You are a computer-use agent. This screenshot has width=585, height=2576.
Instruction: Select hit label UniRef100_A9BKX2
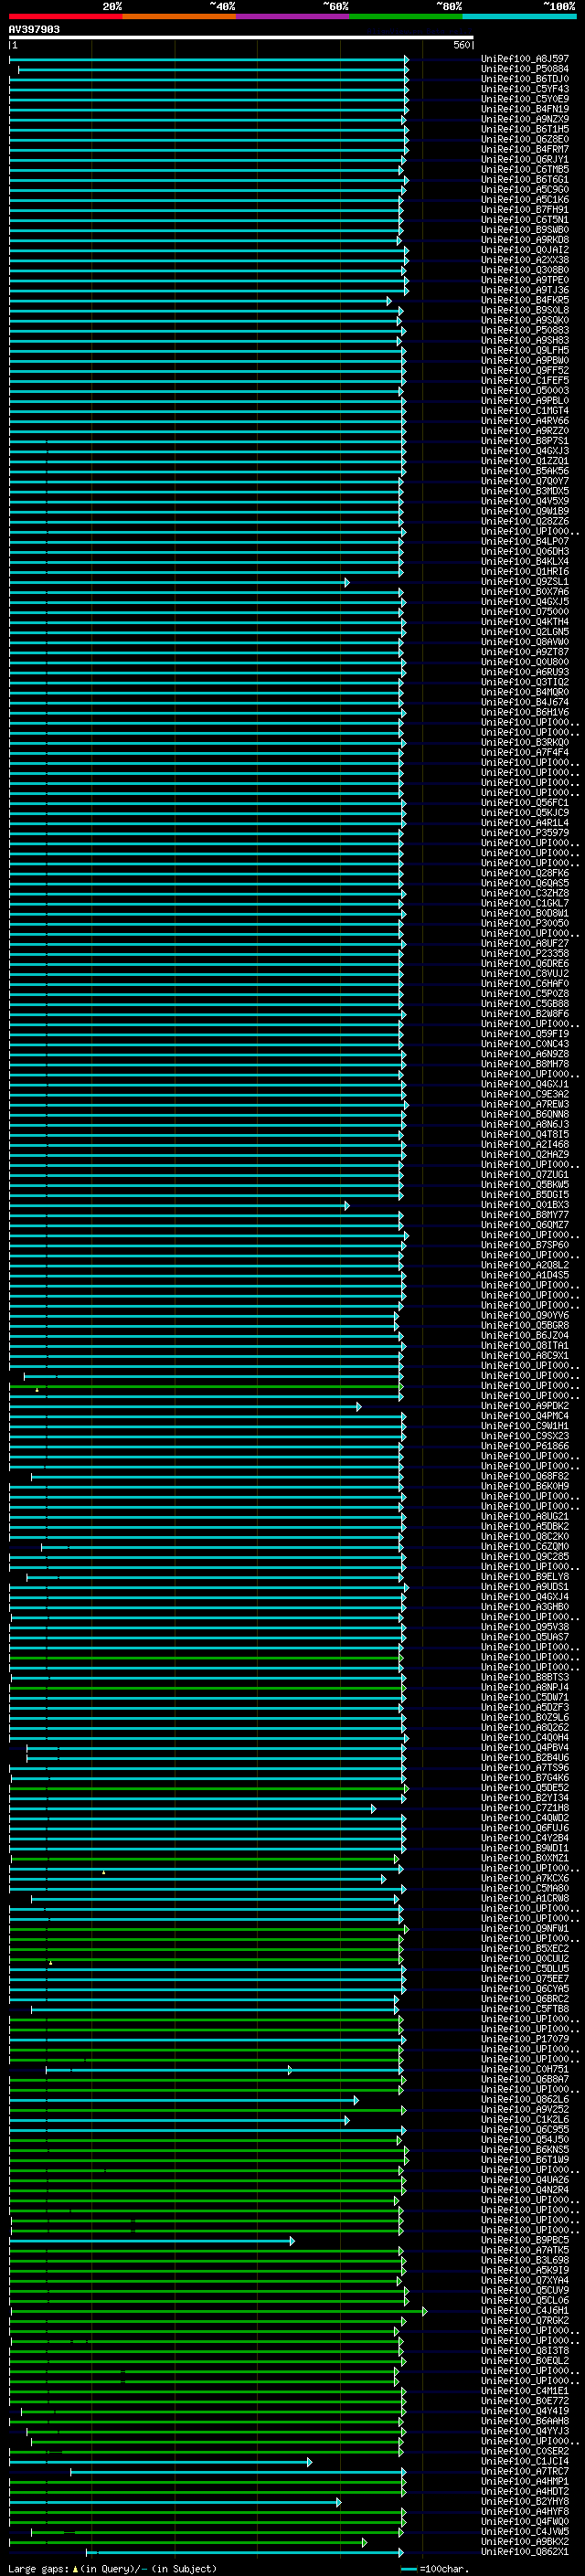525,2541
